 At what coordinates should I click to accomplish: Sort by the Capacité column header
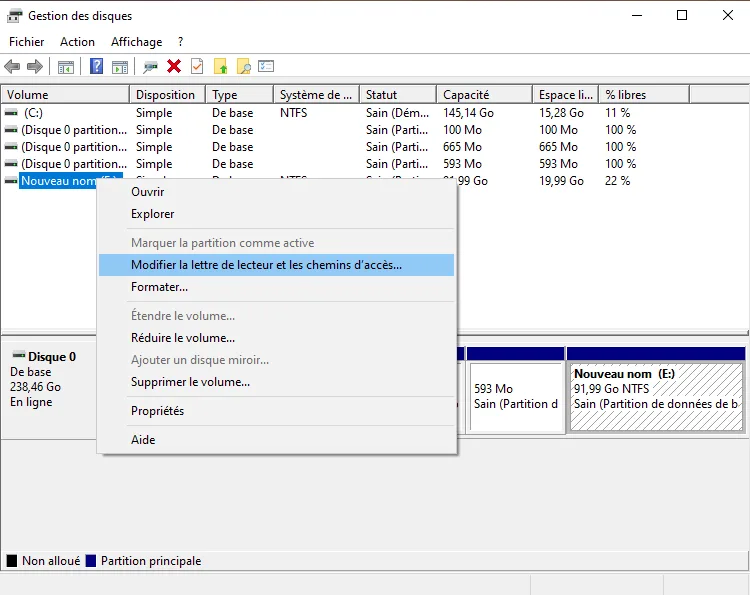click(485, 95)
